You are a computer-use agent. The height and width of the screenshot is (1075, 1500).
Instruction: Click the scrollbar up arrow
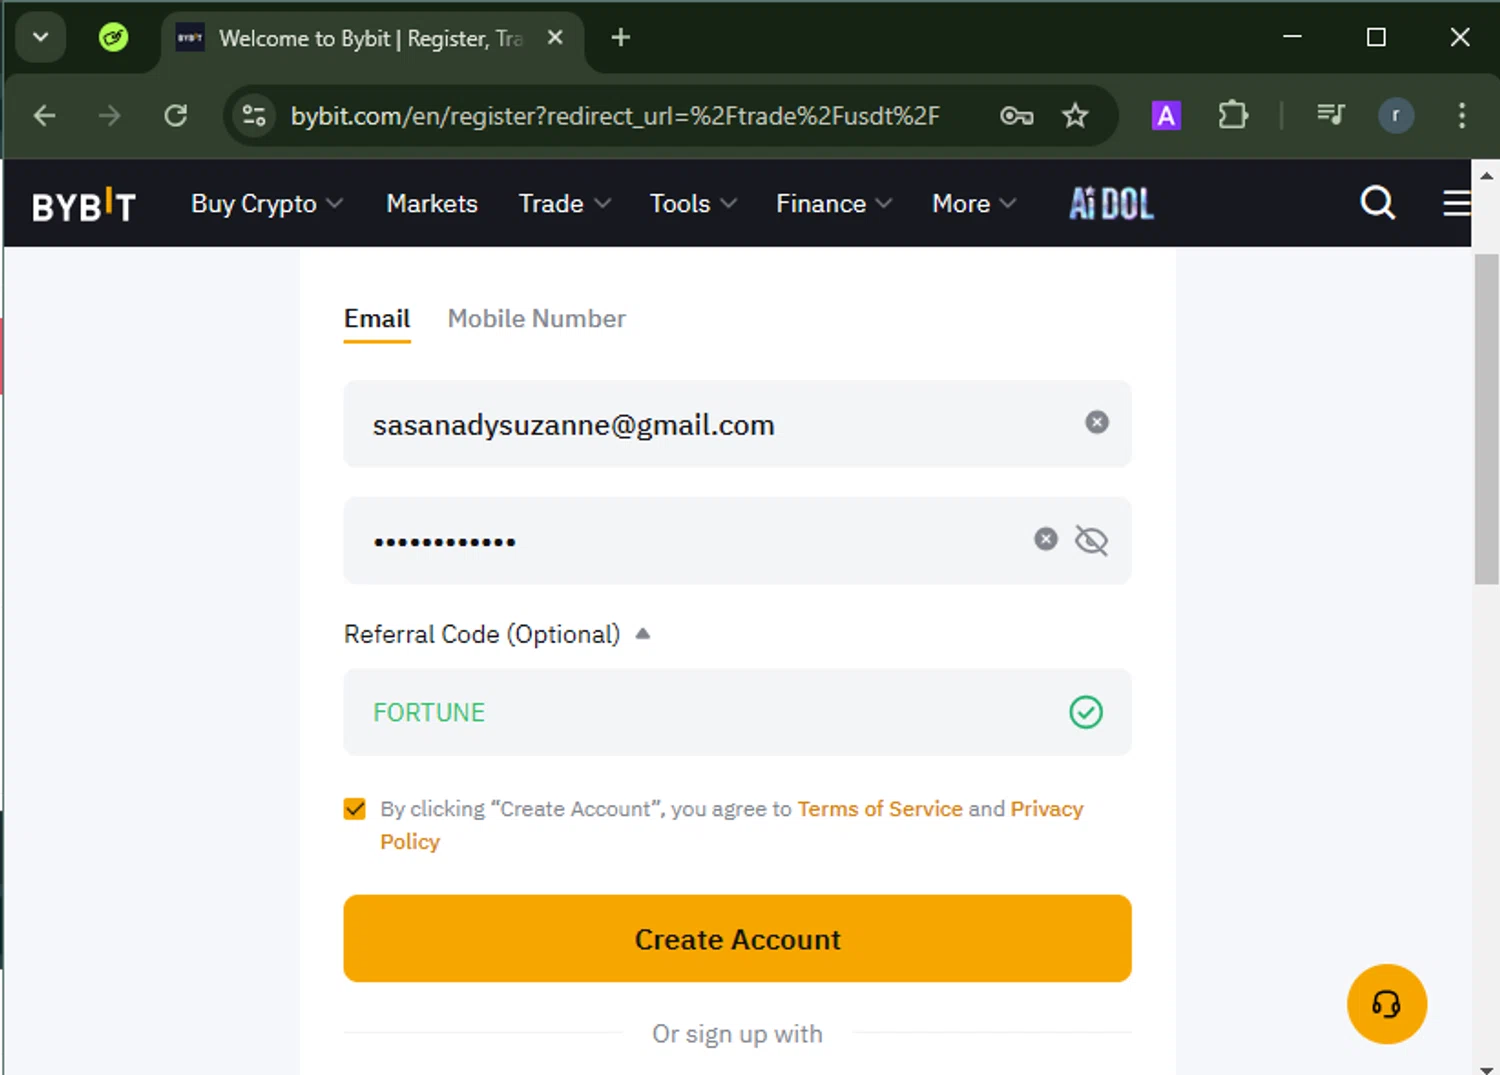1487,175
